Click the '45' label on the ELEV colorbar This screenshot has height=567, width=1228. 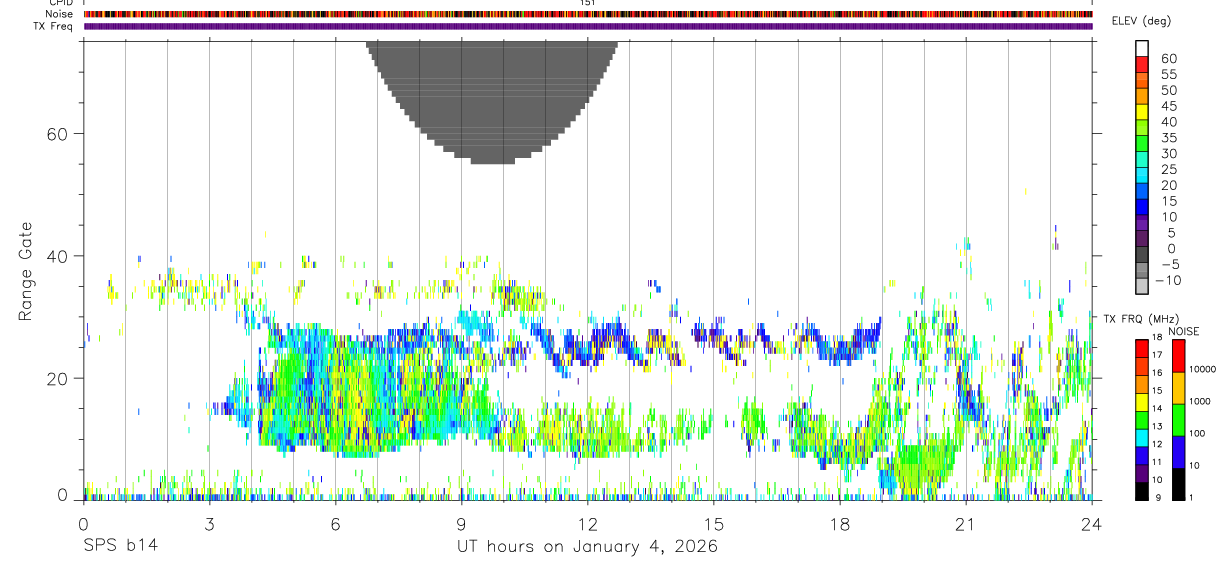coord(1168,106)
